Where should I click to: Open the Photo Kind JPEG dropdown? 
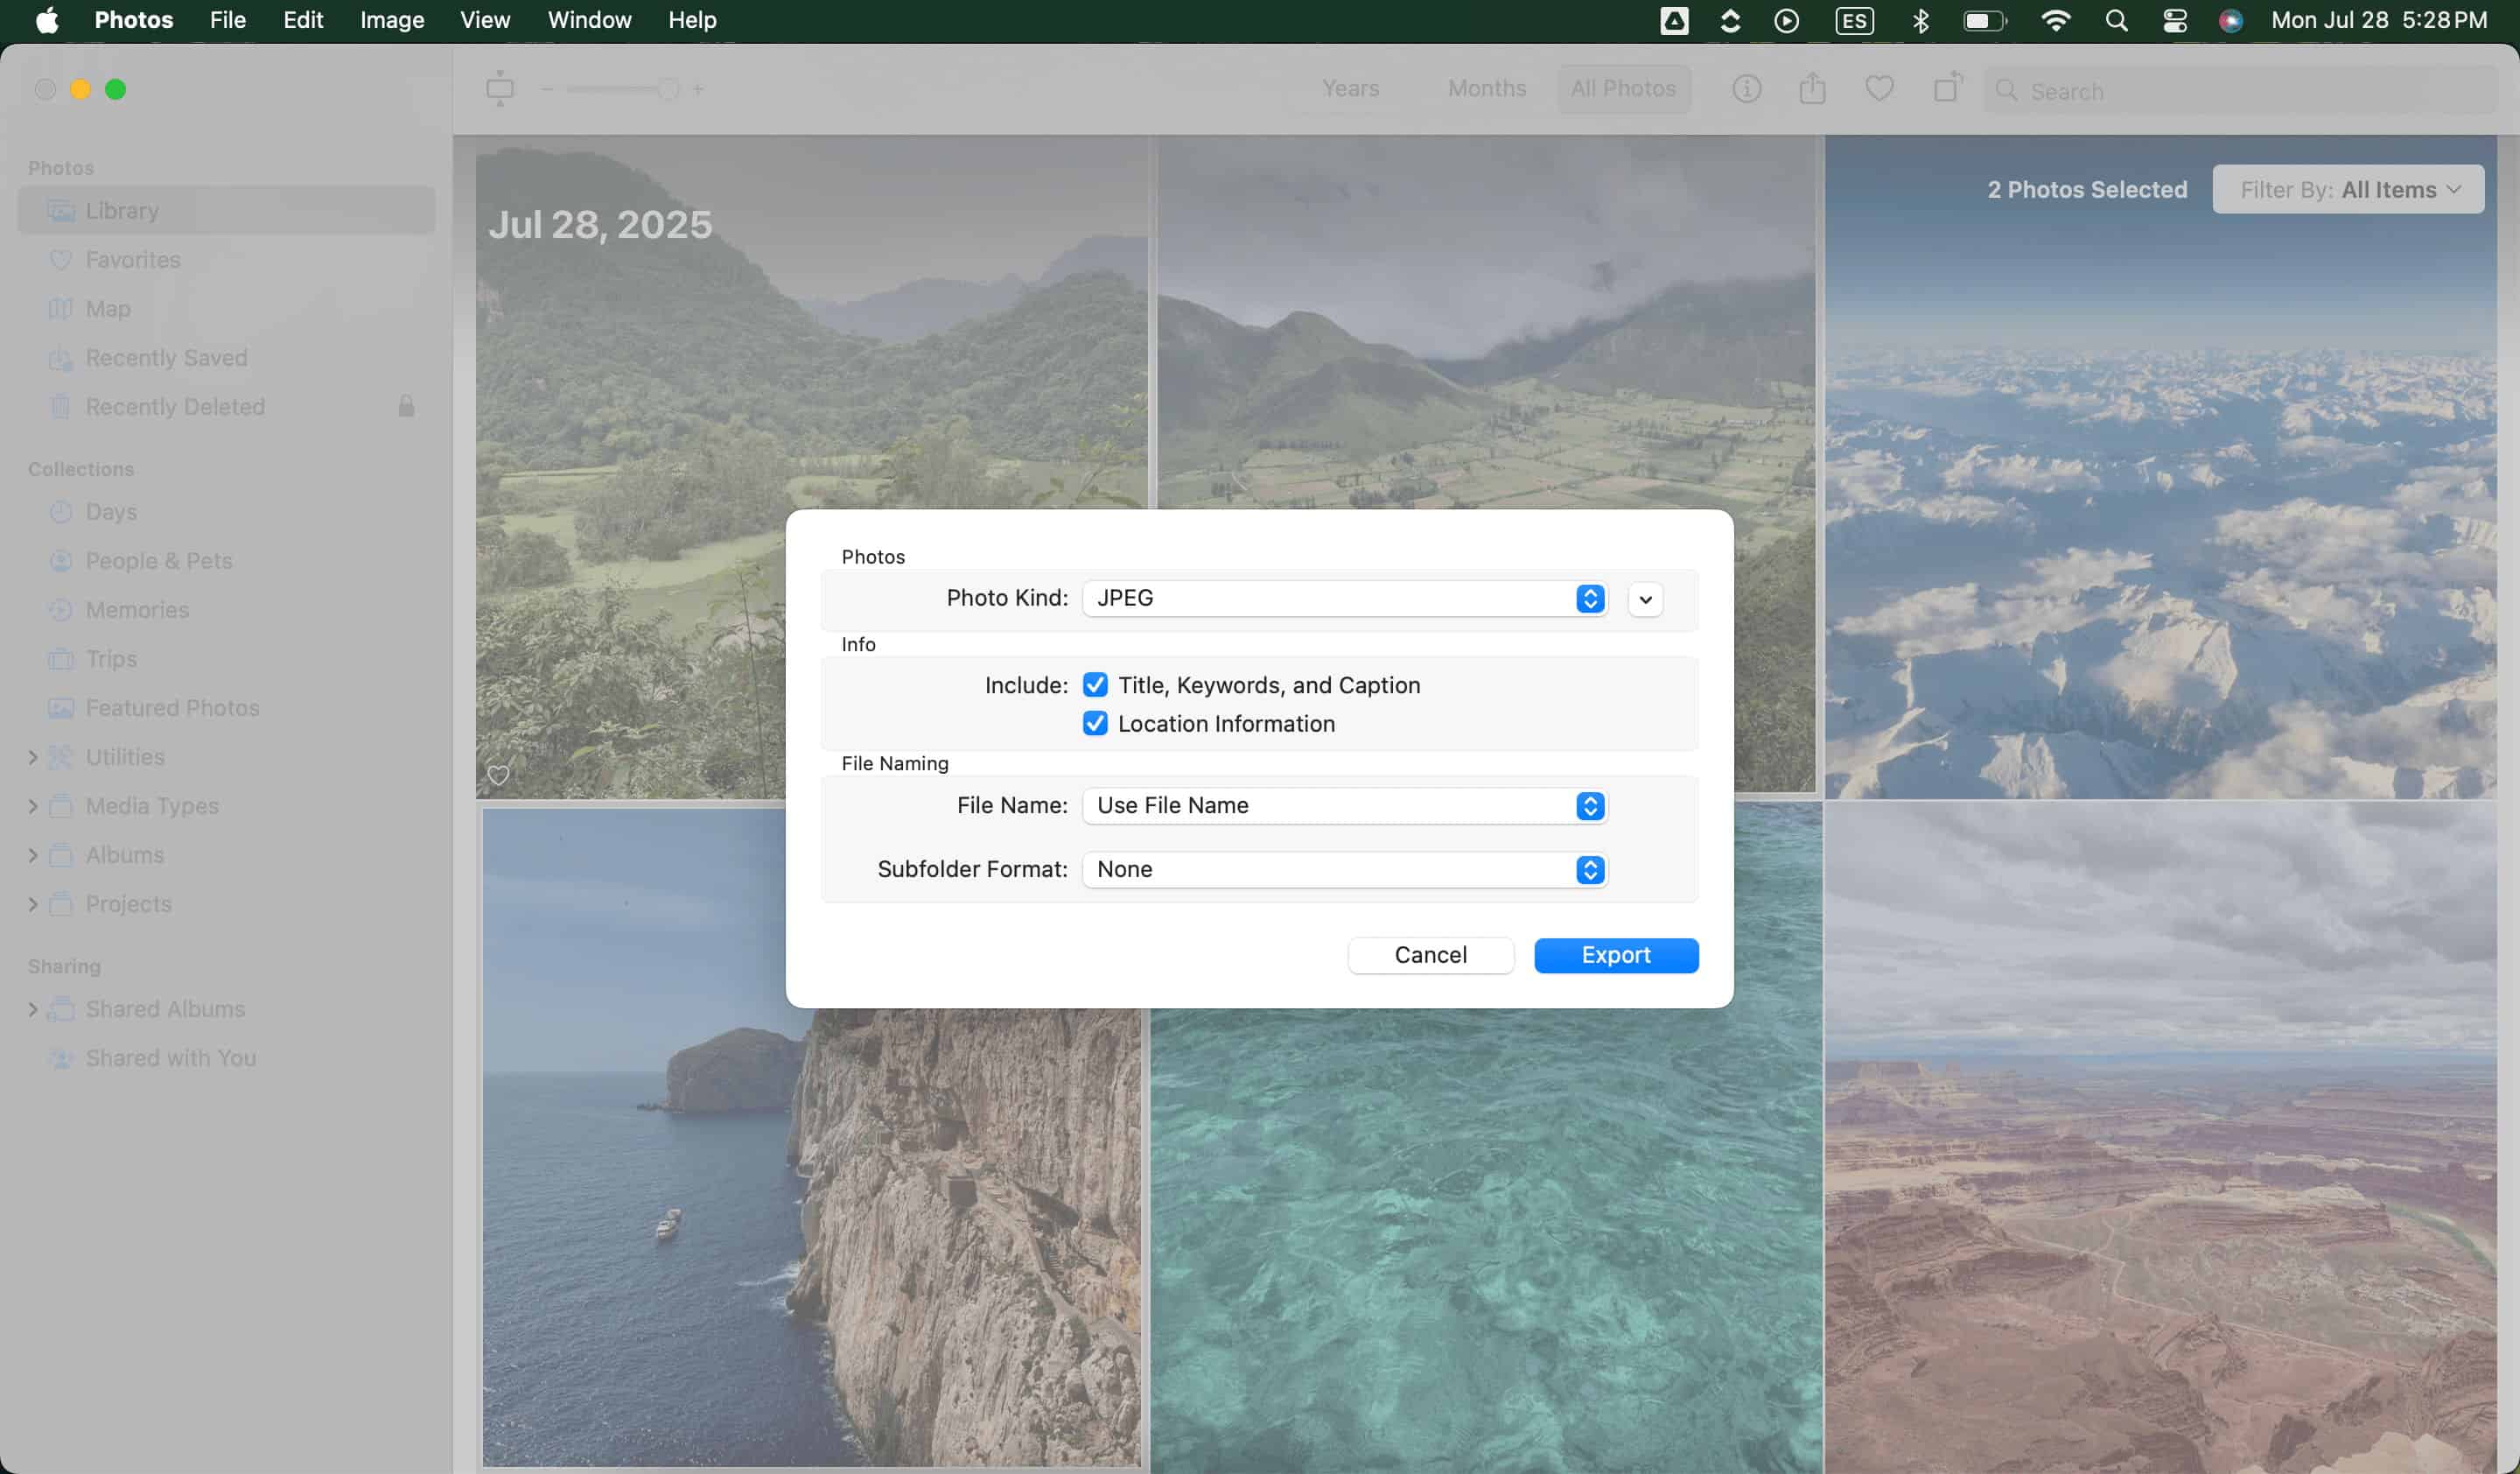pyautogui.click(x=1344, y=598)
